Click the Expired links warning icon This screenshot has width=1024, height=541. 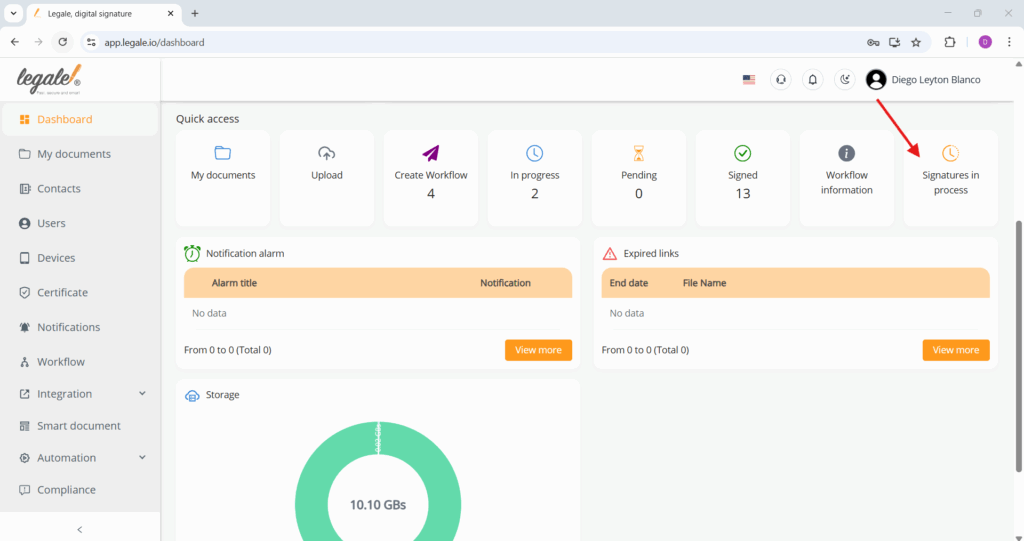pos(609,254)
